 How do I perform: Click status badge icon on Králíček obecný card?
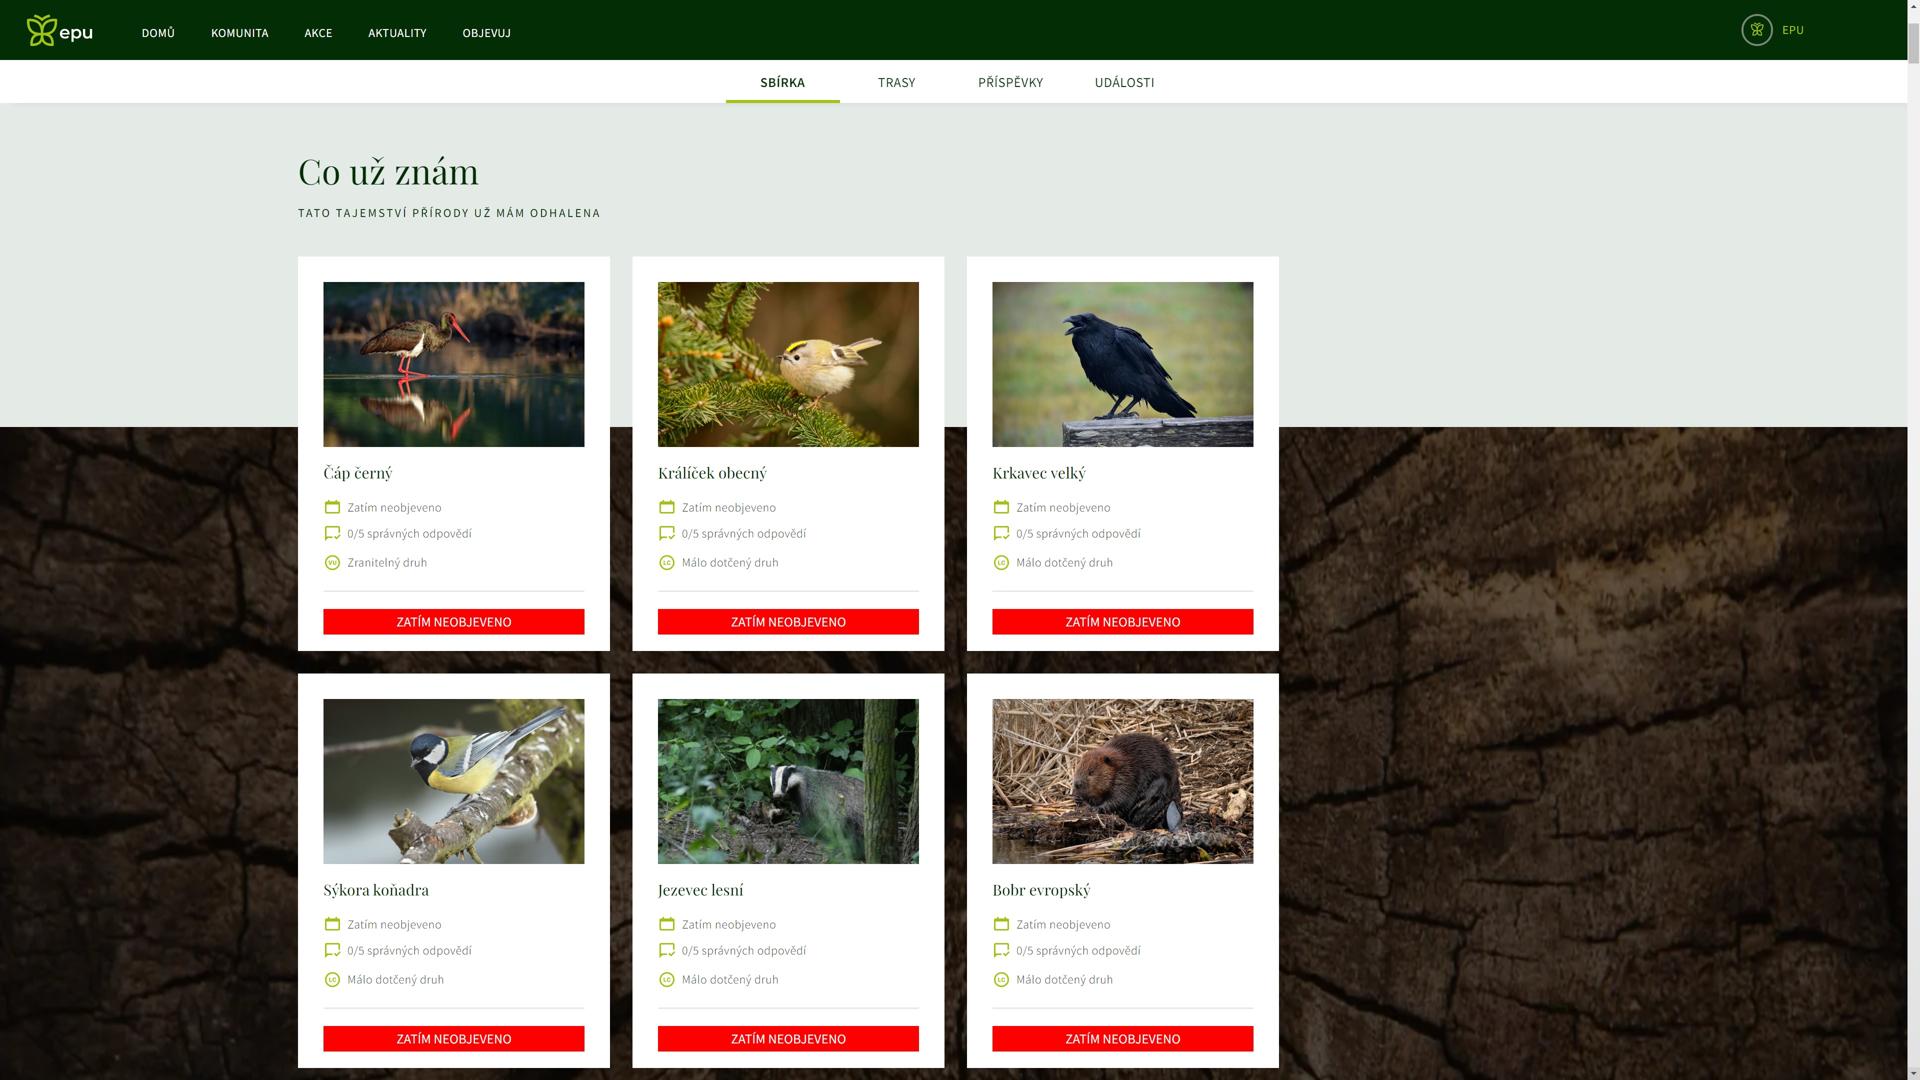point(667,562)
